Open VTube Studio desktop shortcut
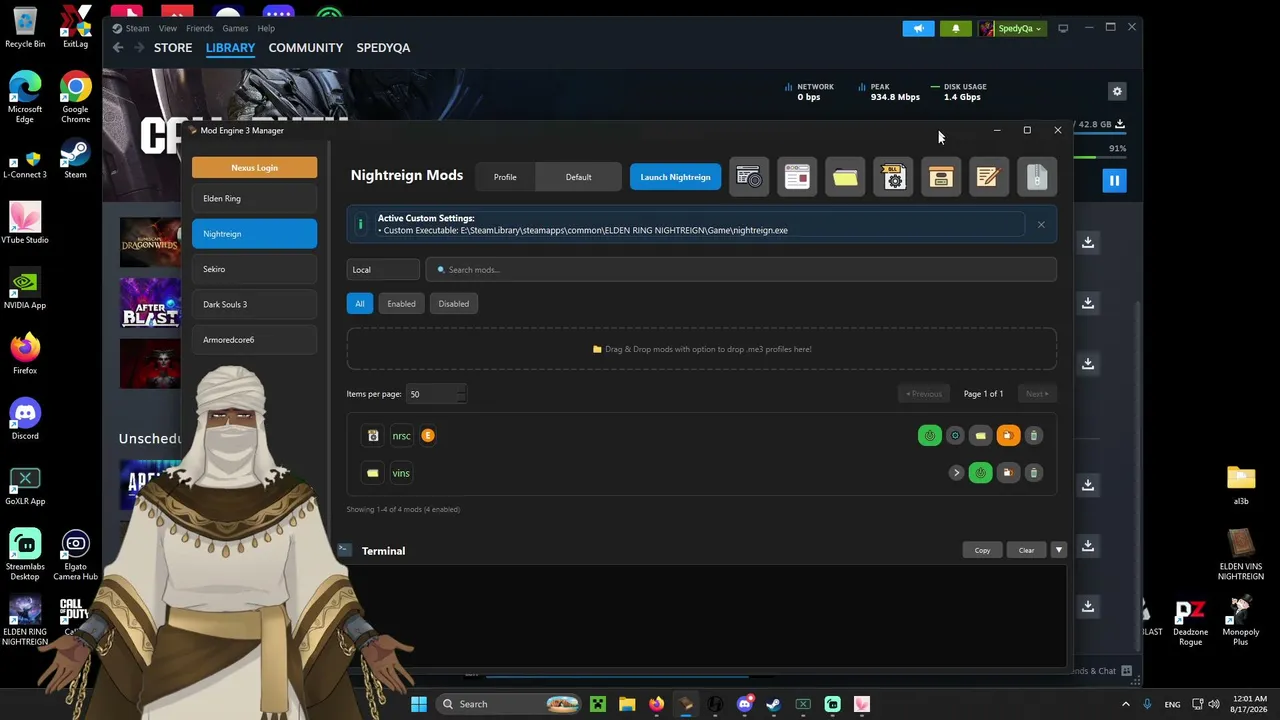The height and width of the screenshot is (720, 1280). click(x=25, y=222)
